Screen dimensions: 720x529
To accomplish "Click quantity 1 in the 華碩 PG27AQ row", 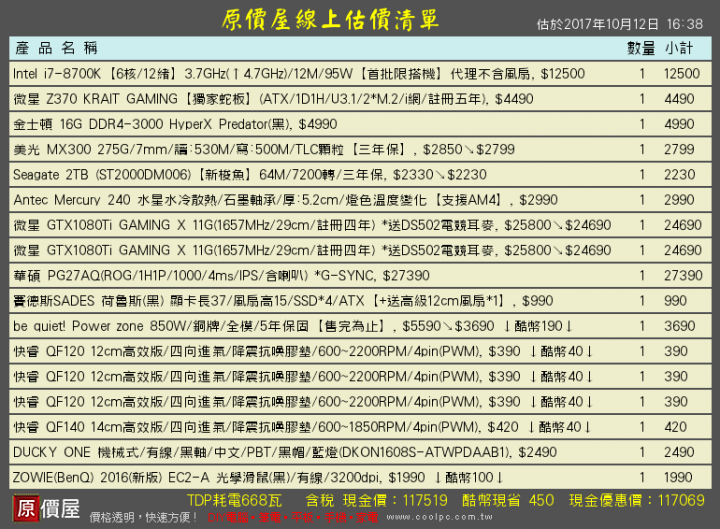I will coord(642,276).
